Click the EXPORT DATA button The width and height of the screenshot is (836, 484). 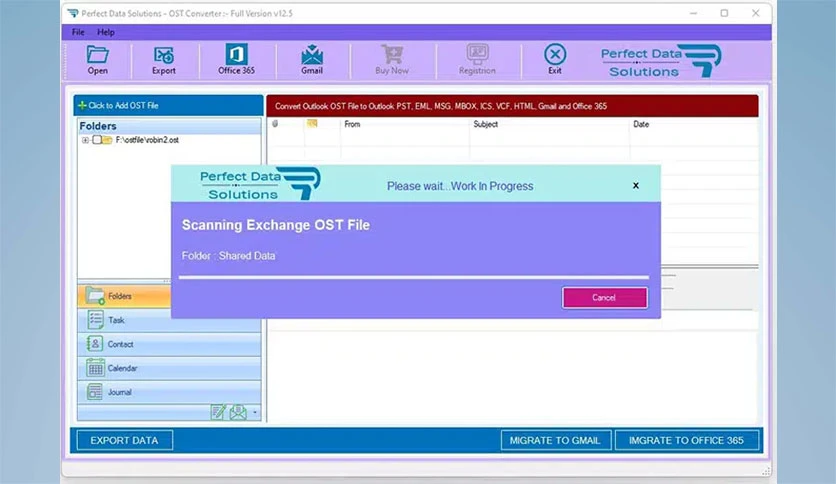pos(124,440)
